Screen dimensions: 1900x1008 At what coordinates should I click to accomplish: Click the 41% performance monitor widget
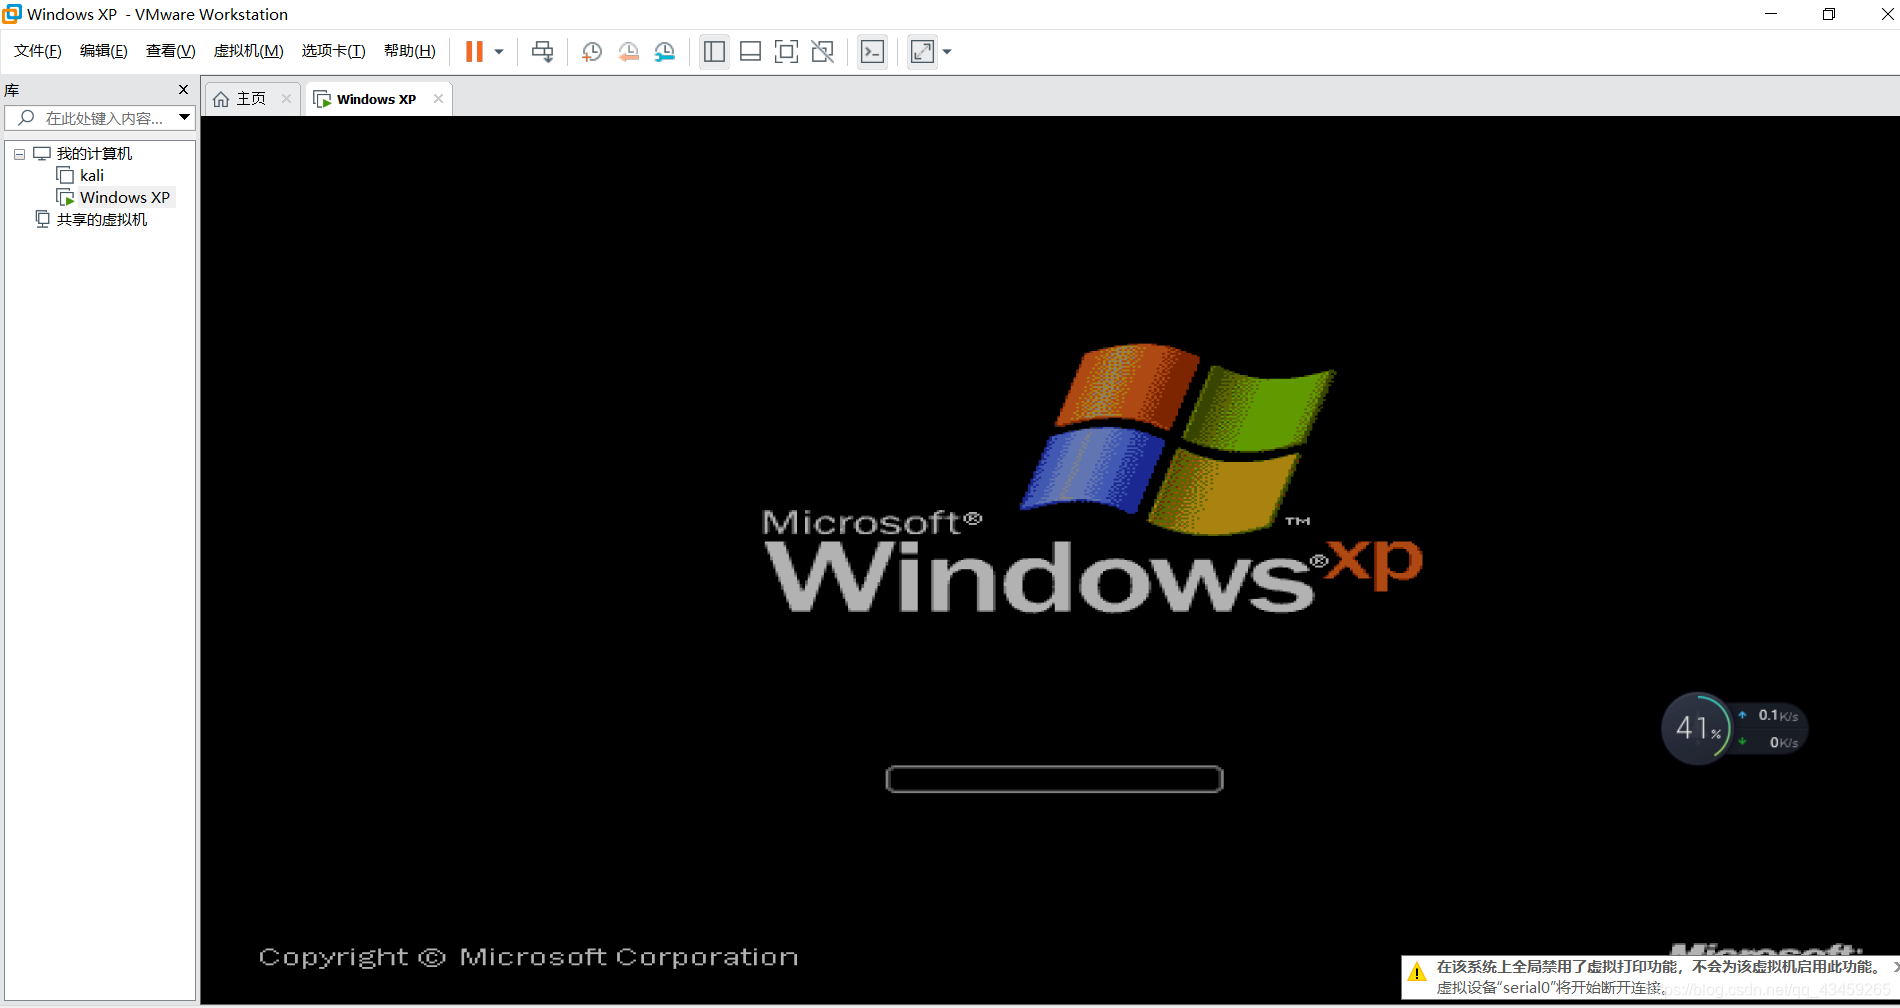click(1696, 728)
